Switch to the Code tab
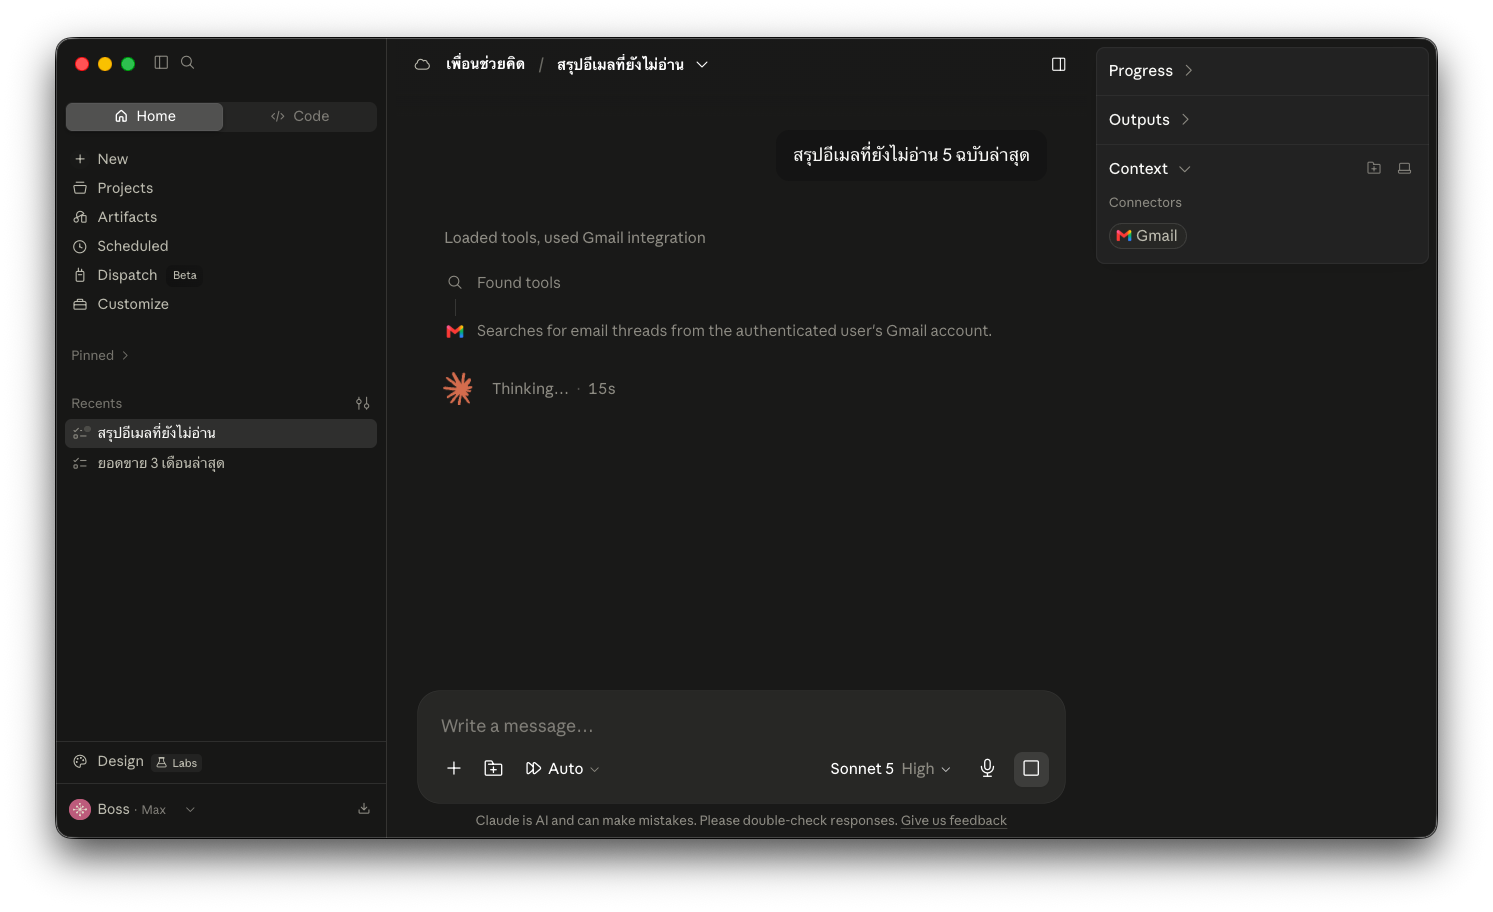The width and height of the screenshot is (1493, 912). click(x=300, y=116)
